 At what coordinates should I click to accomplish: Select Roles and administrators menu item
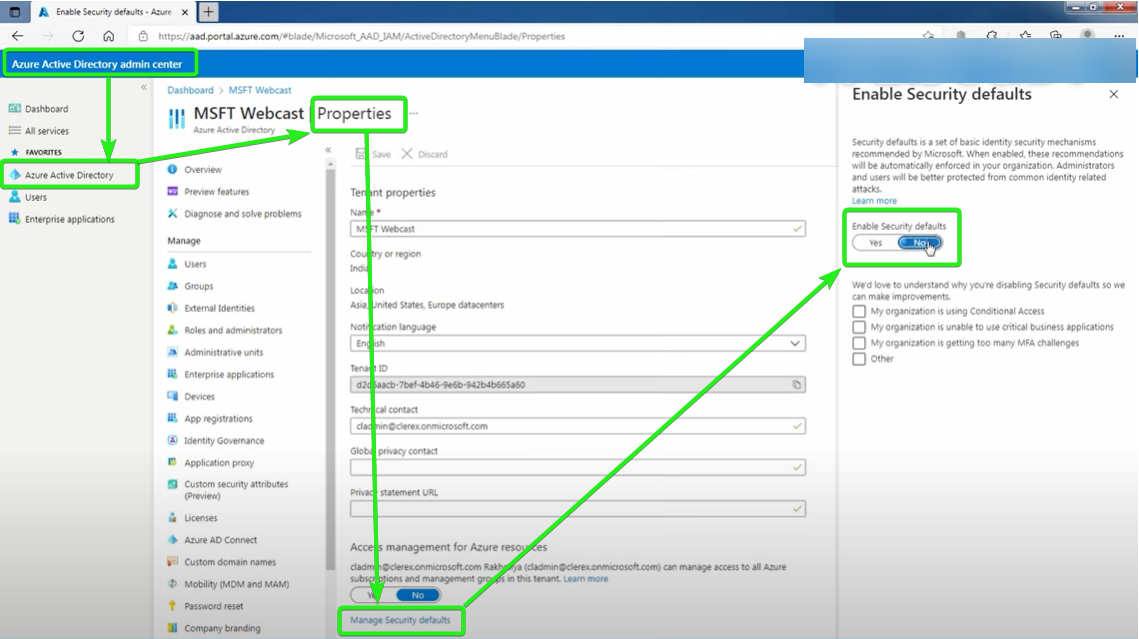(233, 330)
